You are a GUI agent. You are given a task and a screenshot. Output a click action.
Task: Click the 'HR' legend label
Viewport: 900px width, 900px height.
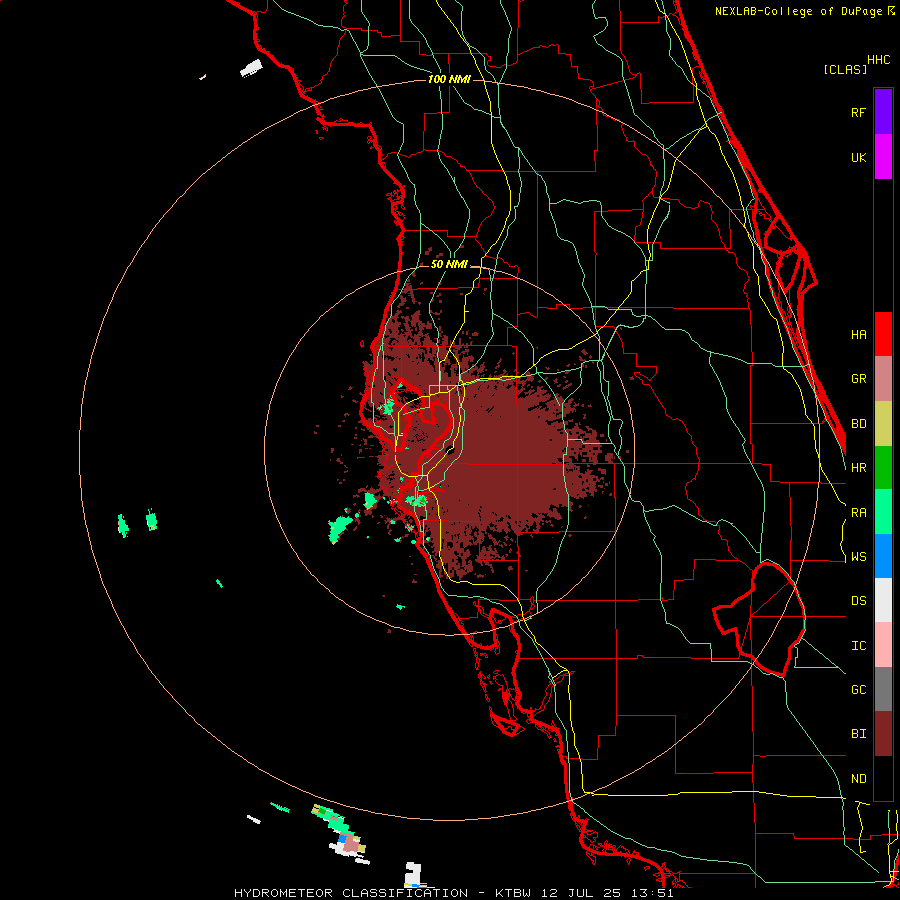pyautogui.click(x=858, y=468)
